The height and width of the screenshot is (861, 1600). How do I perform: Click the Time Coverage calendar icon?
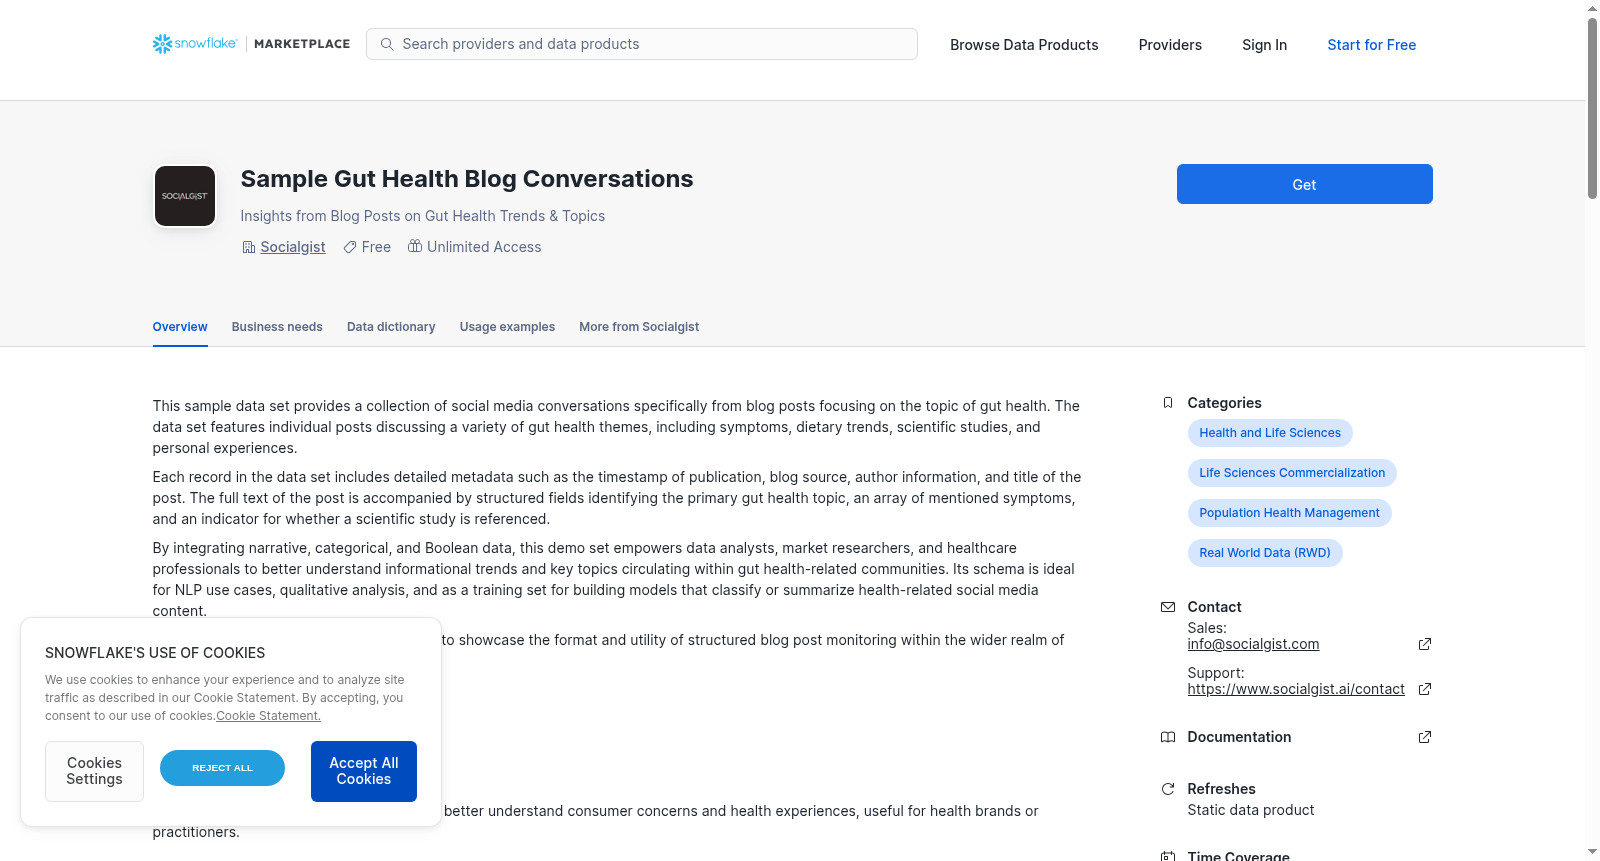pos(1168,856)
